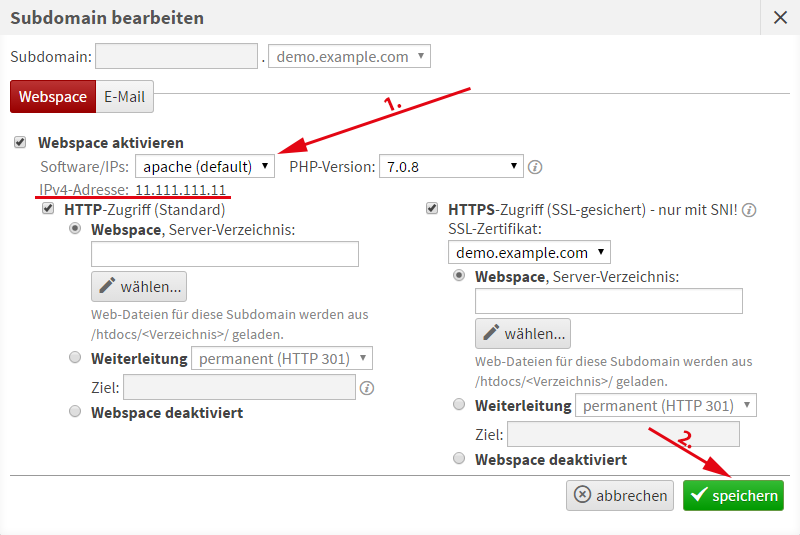
Task: Click into the Subdomain name field
Action: (x=177, y=57)
